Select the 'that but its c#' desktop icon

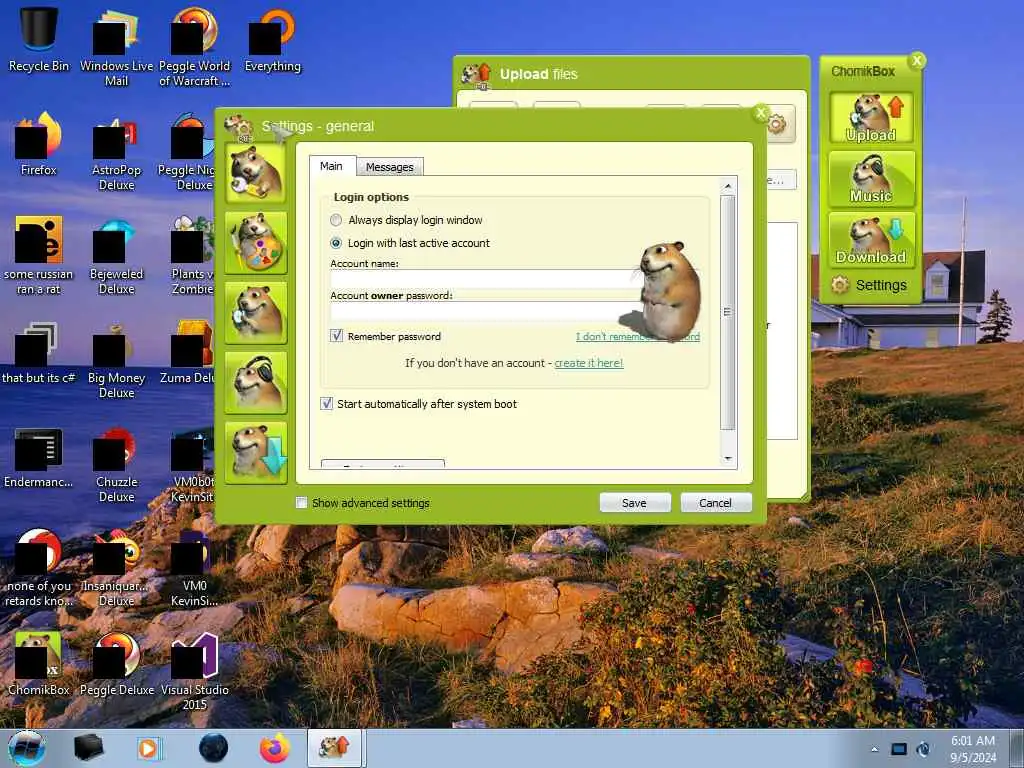39,353
